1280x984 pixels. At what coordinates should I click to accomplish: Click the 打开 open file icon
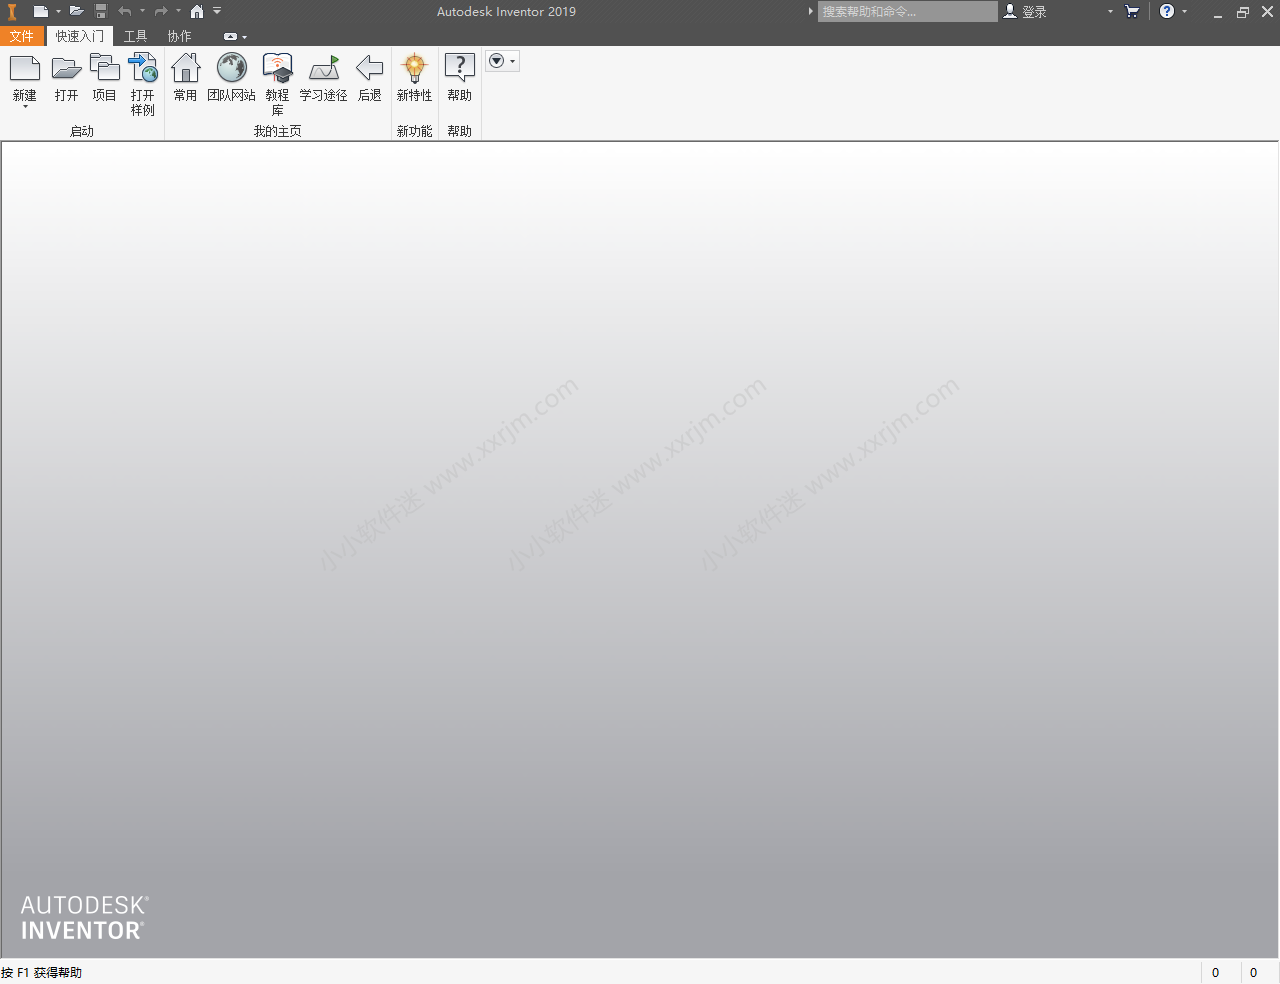click(x=66, y=69)
